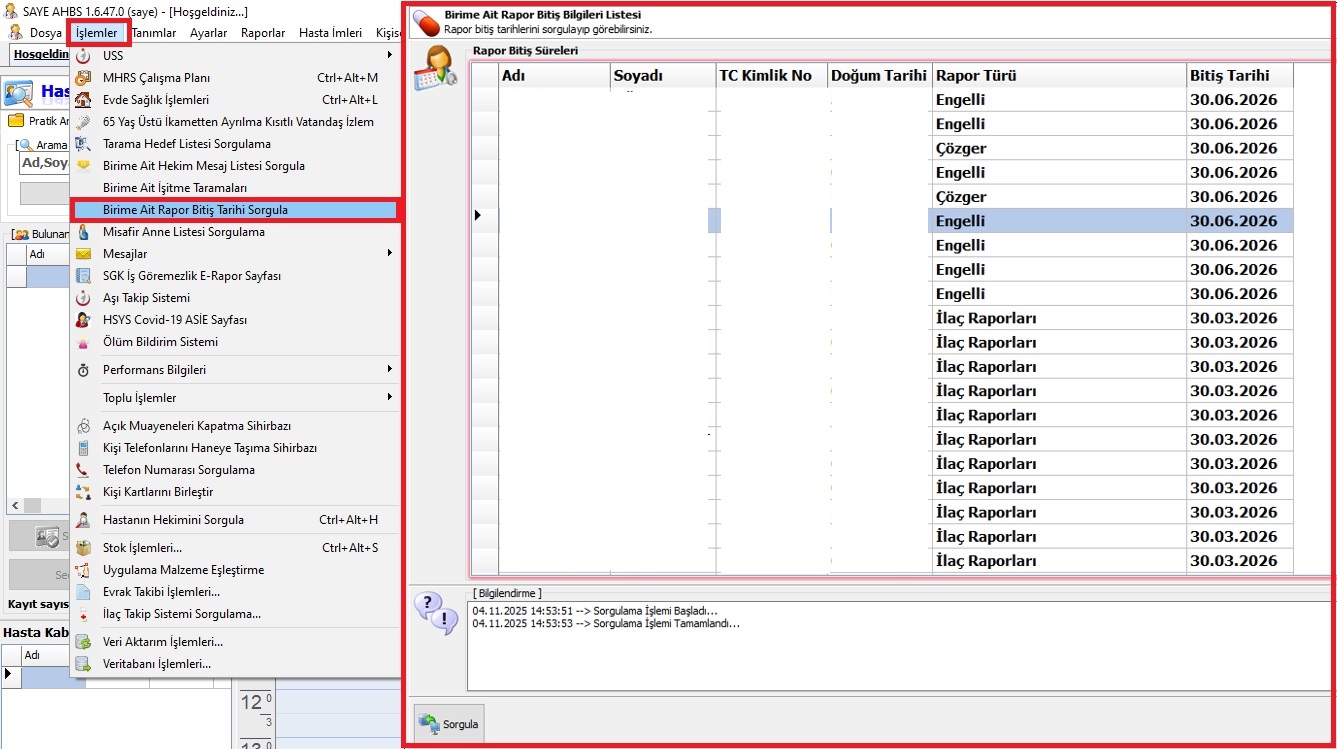Click the Misafir Anne Listesi icon
Screen dimensions: 1337x749
click(83, 232)
